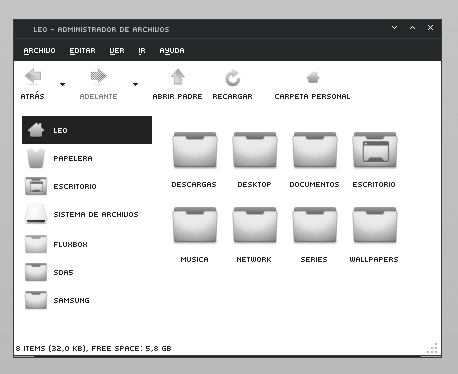Viewport: 458px width, 374px height.
Task: Click the Series folder name
Action: pos(314,259)
